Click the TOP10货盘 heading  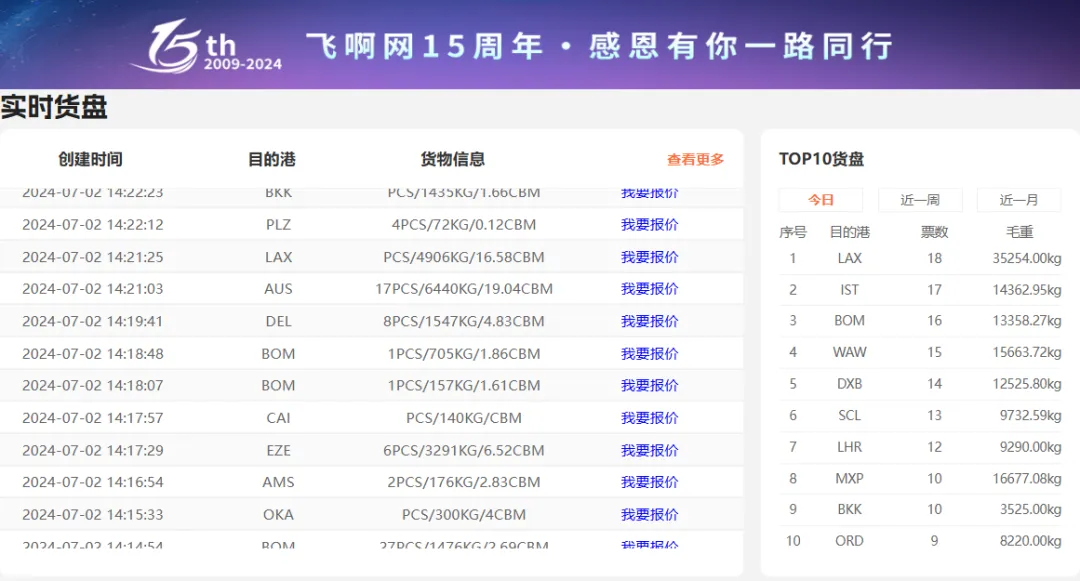coord(821,159)
